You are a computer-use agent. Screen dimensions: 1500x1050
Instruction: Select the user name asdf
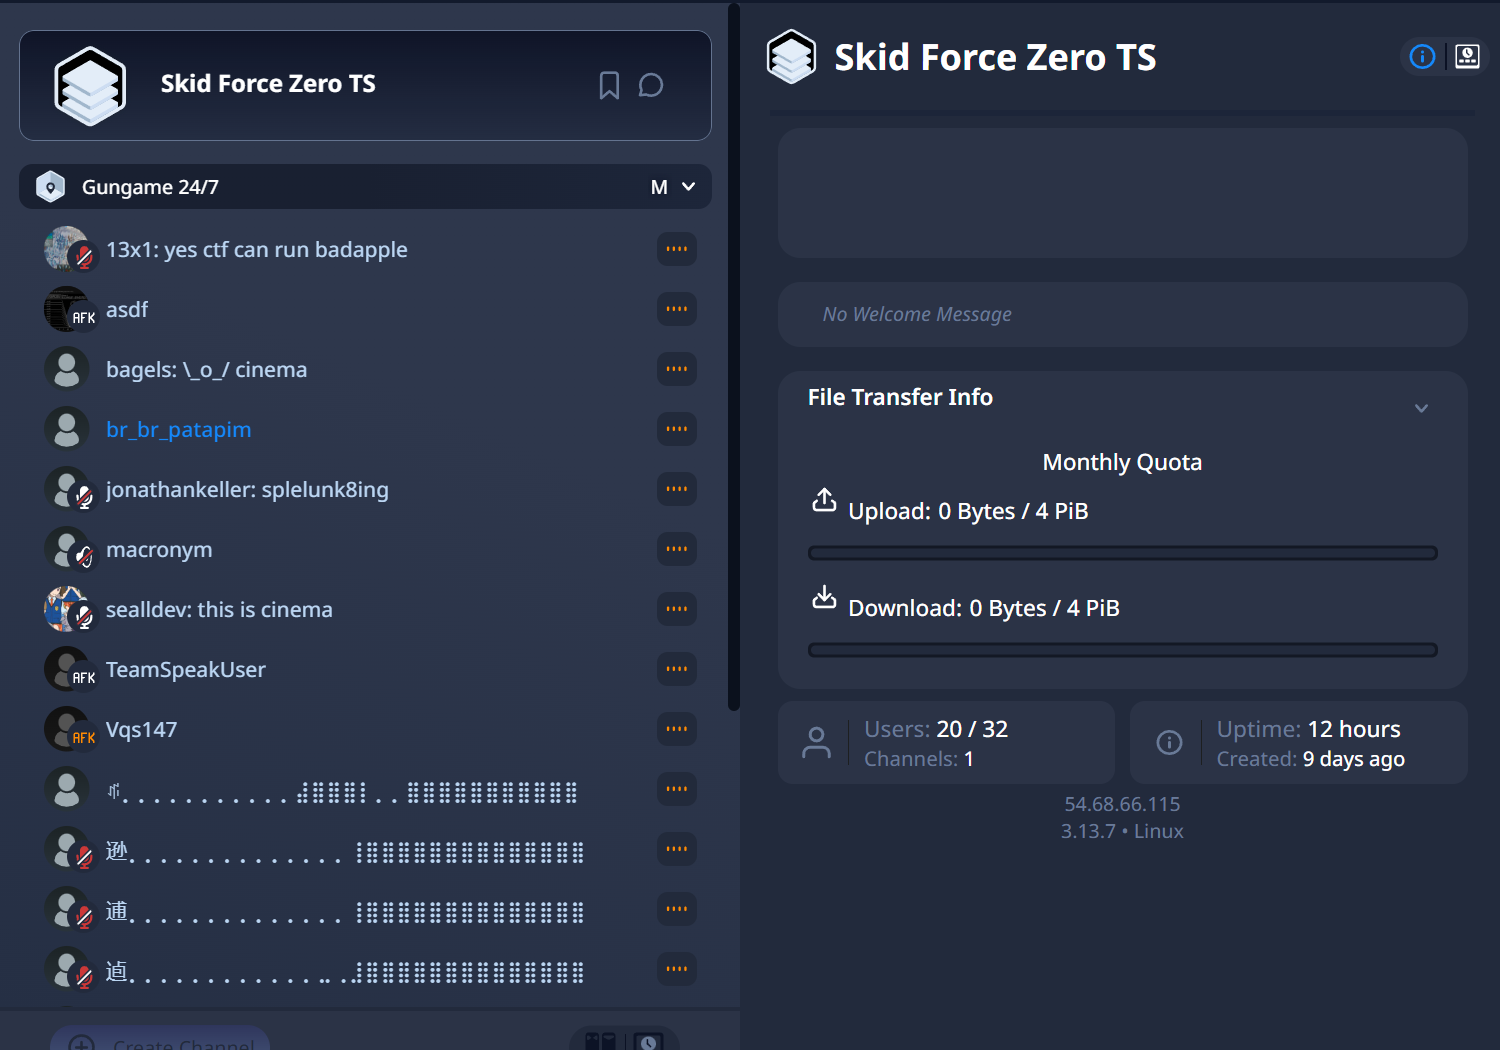[x=127, y=309]
